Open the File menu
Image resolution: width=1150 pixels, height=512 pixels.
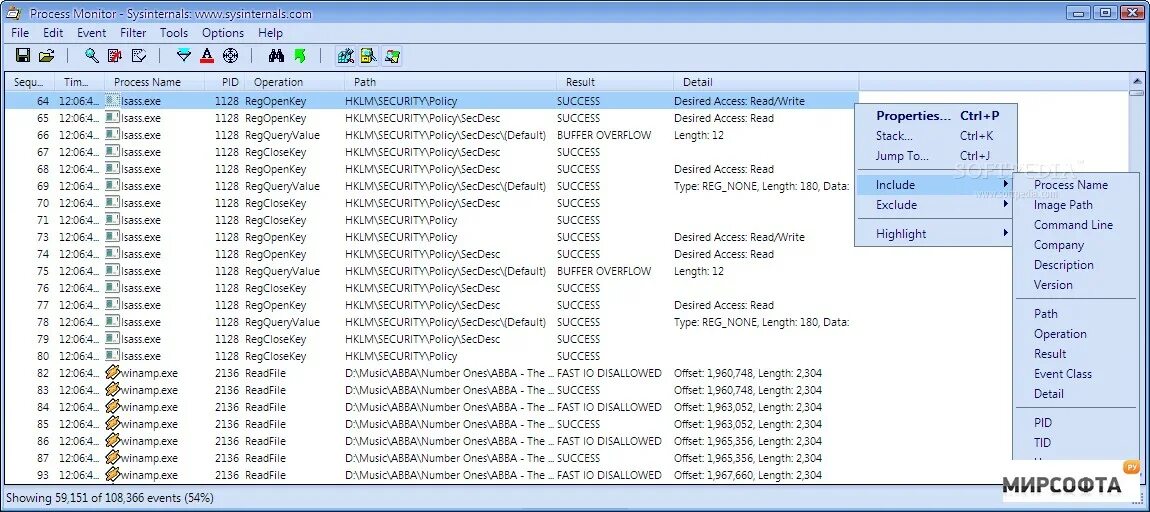20,33
